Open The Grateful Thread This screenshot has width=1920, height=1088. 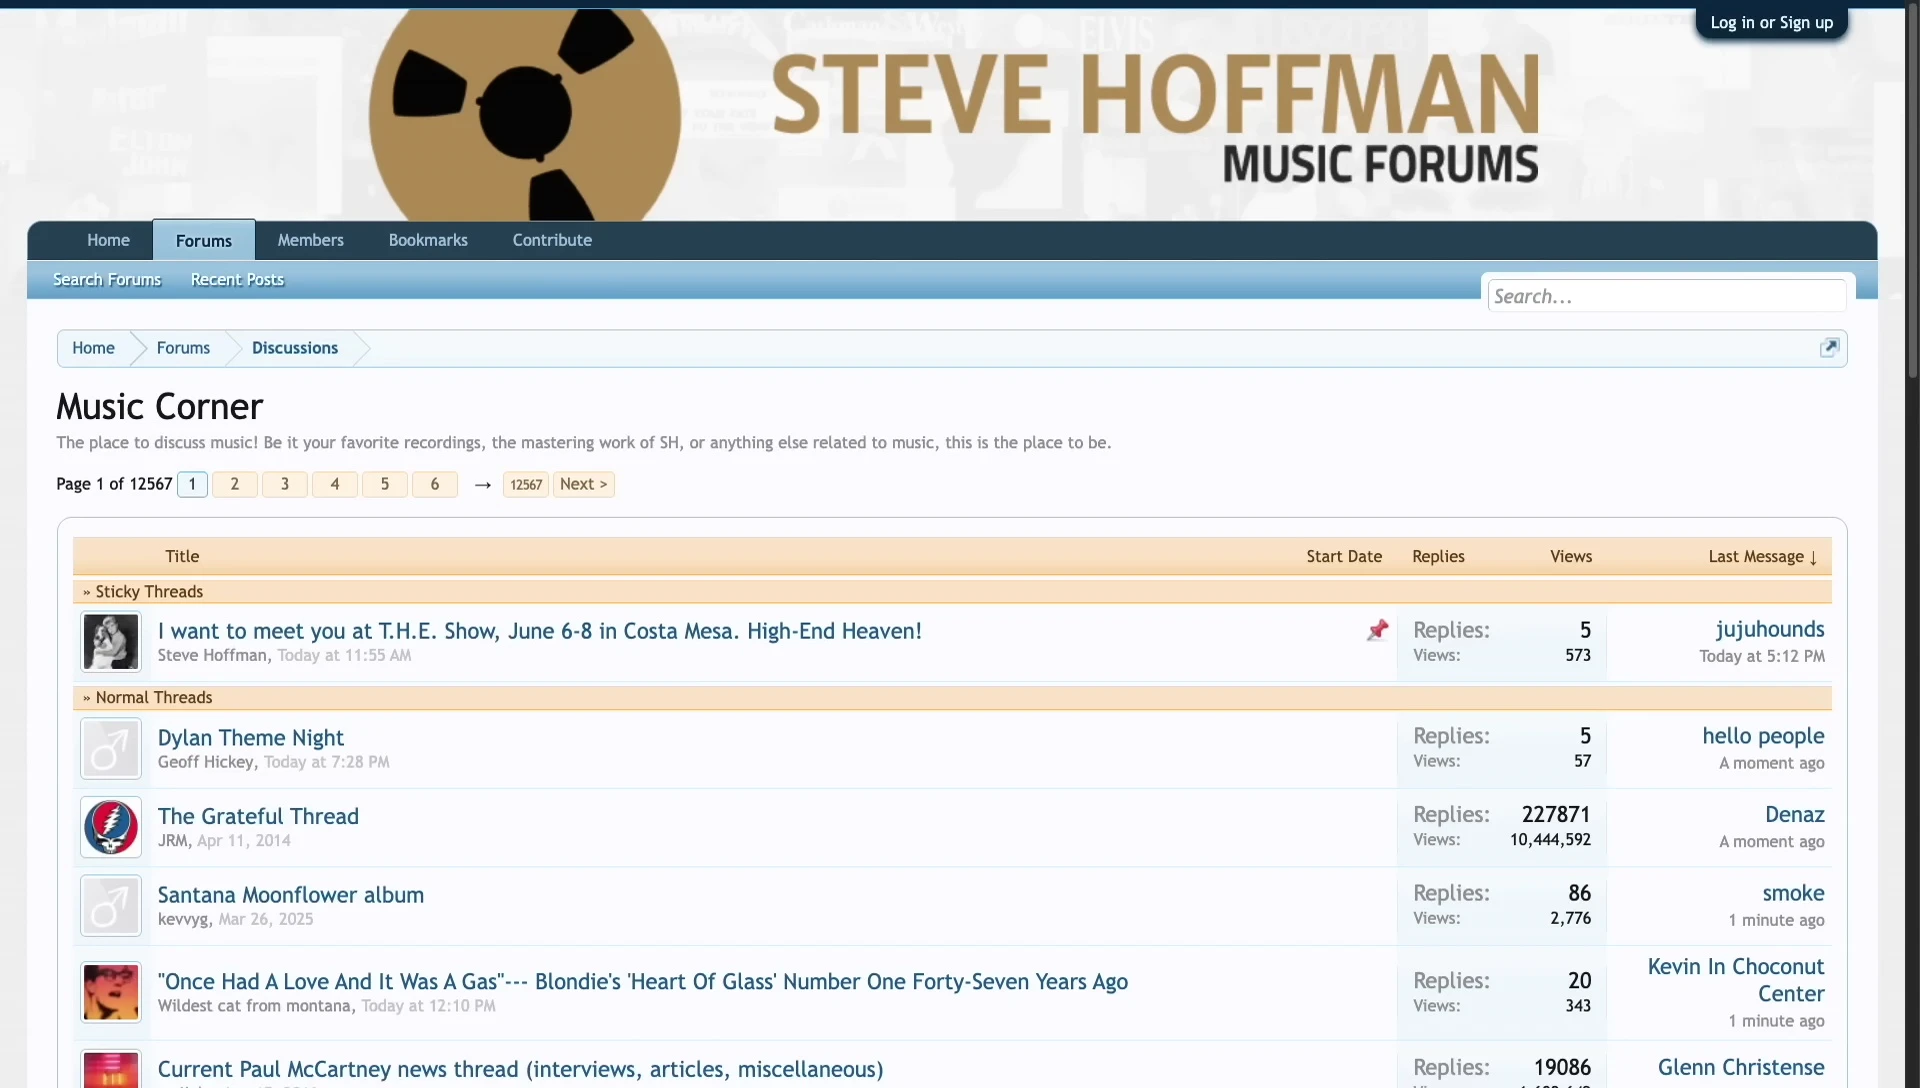[258, 816]
